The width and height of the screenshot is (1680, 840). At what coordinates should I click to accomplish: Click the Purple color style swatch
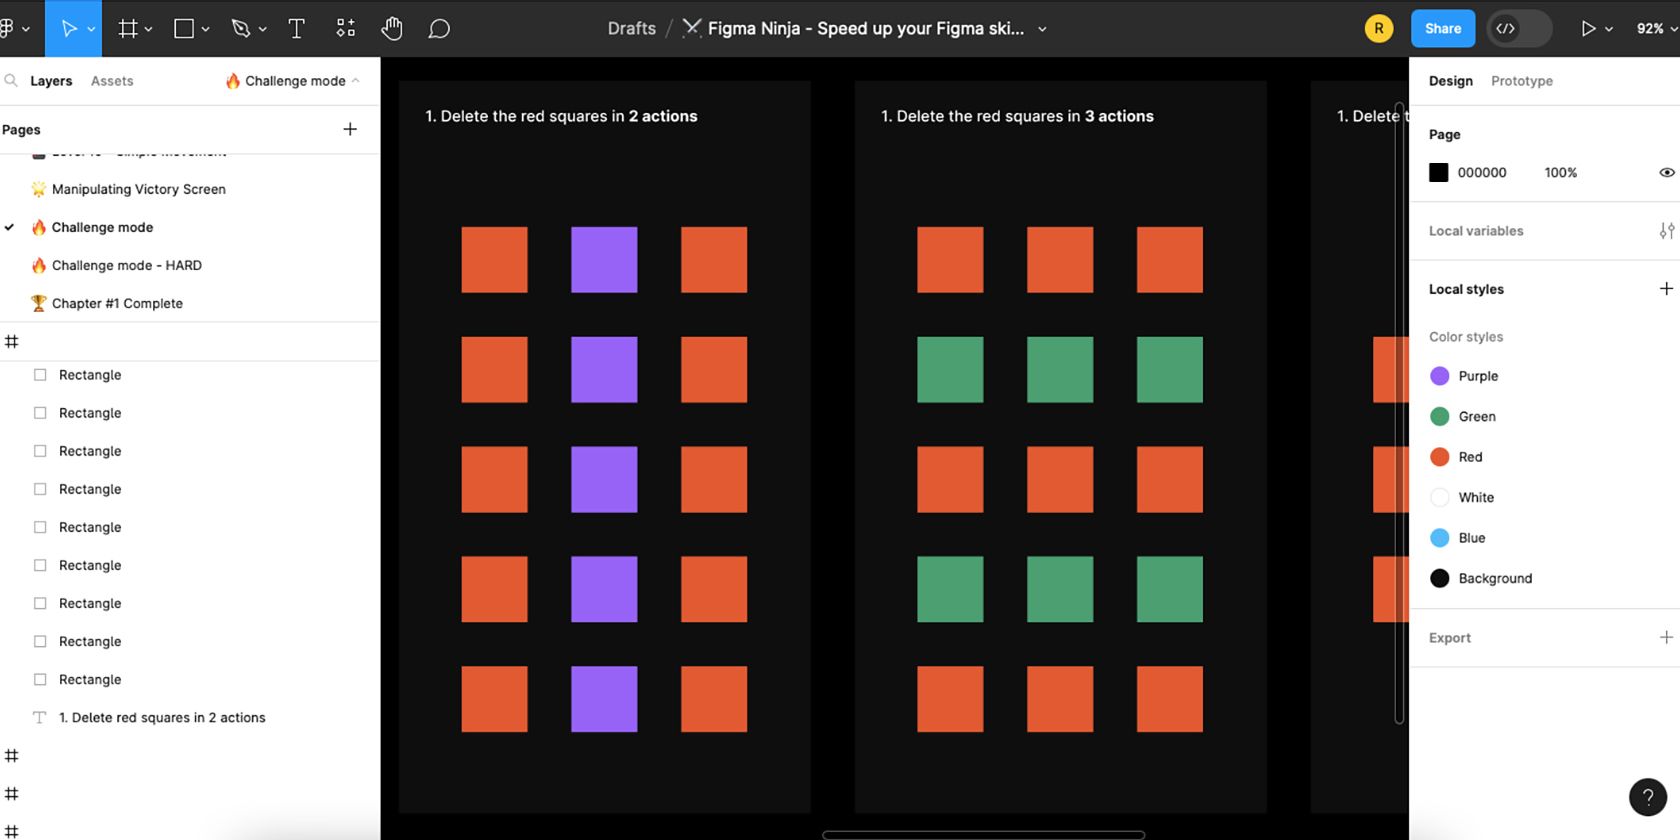[1440, 376]
